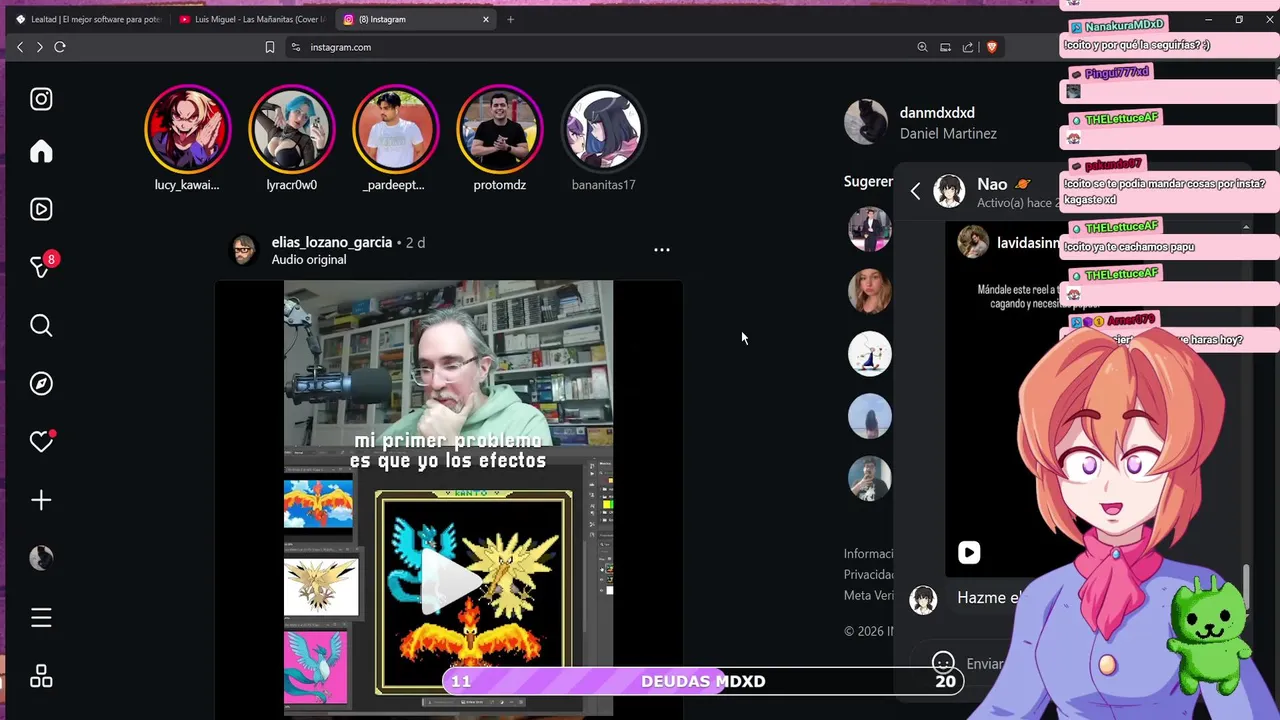Open danmdxdxd profile username

tap(937, 113)
